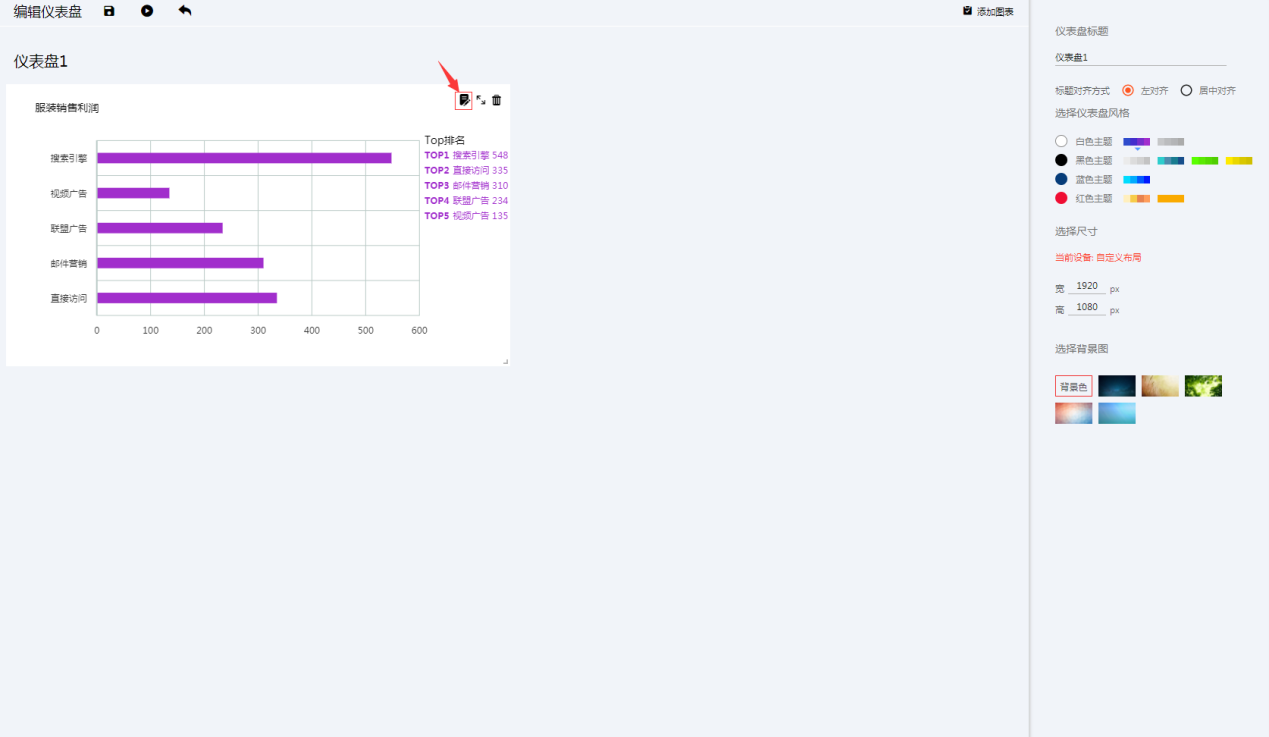1269x737 pixels.
Task: Pick the orange palette for red theme
Action: [x=1171, y=199]
